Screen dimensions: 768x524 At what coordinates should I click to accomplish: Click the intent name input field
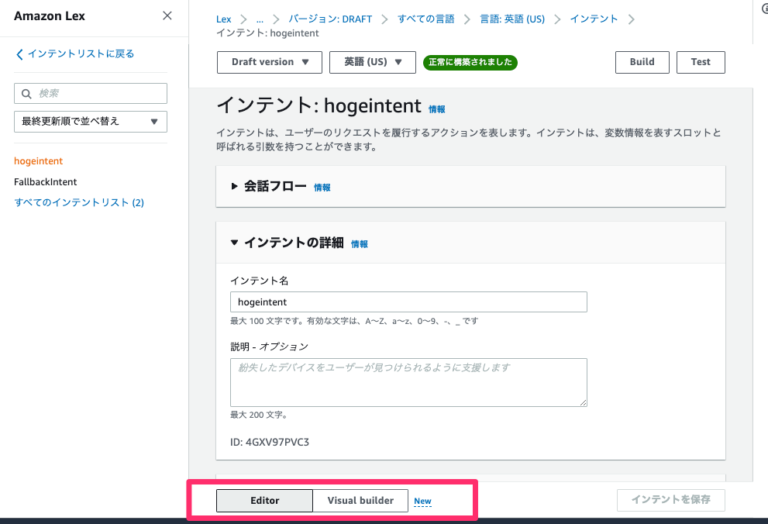point(408,302)
